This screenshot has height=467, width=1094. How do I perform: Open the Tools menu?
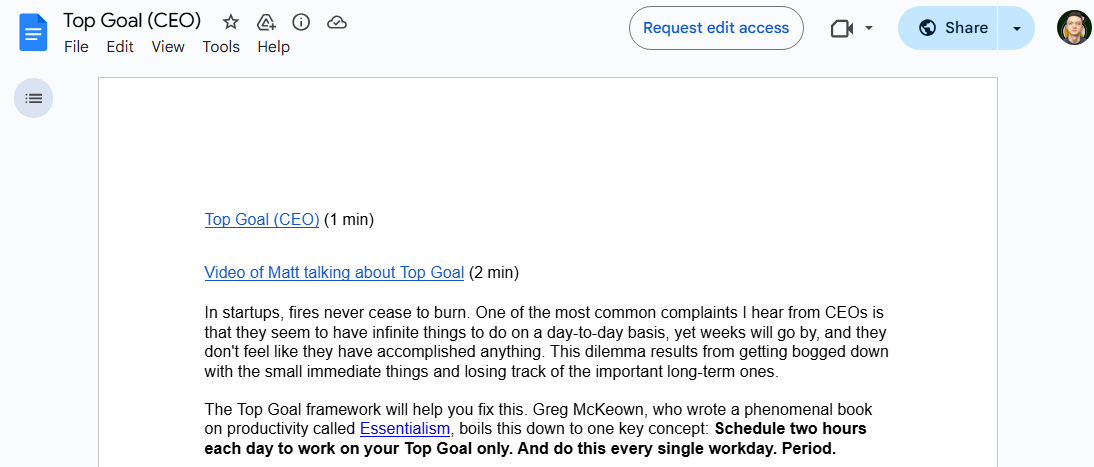pyautogui.click(x=221, y=47)
